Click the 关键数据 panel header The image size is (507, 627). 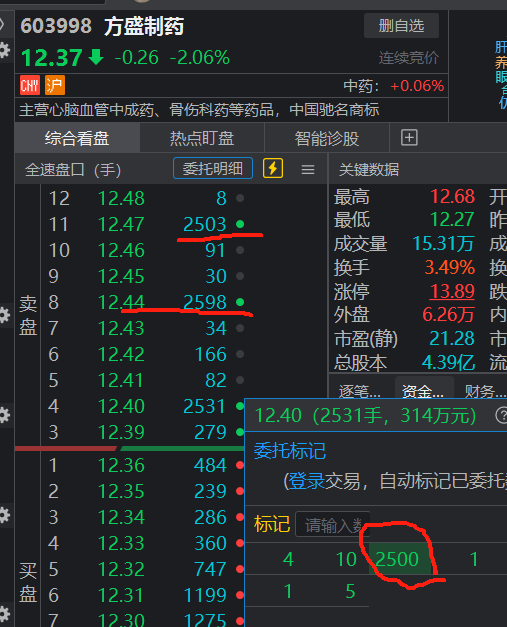point(369,170)
